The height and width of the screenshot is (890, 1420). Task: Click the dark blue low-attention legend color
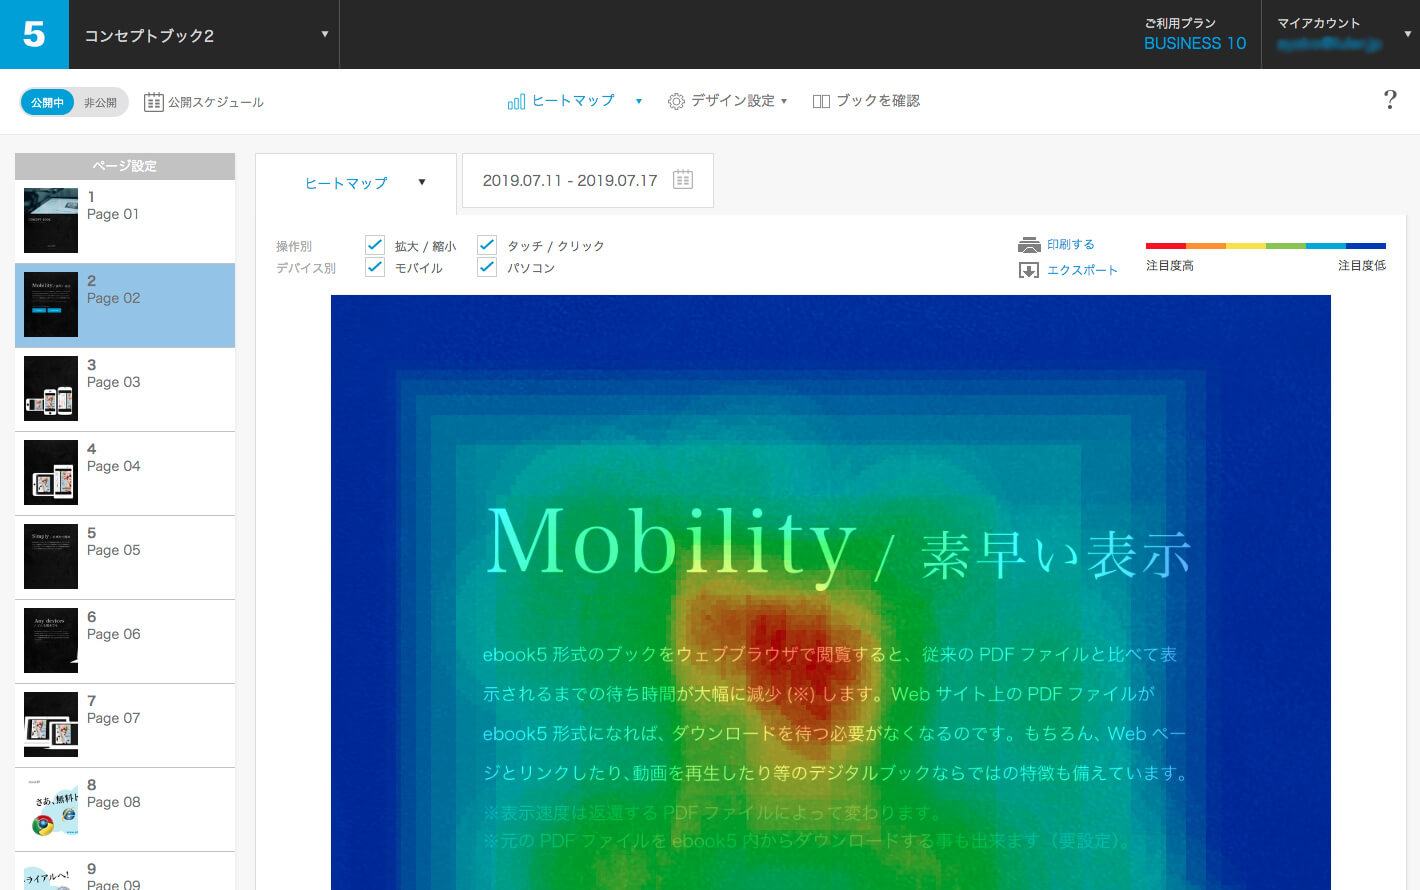point(1366,245)
